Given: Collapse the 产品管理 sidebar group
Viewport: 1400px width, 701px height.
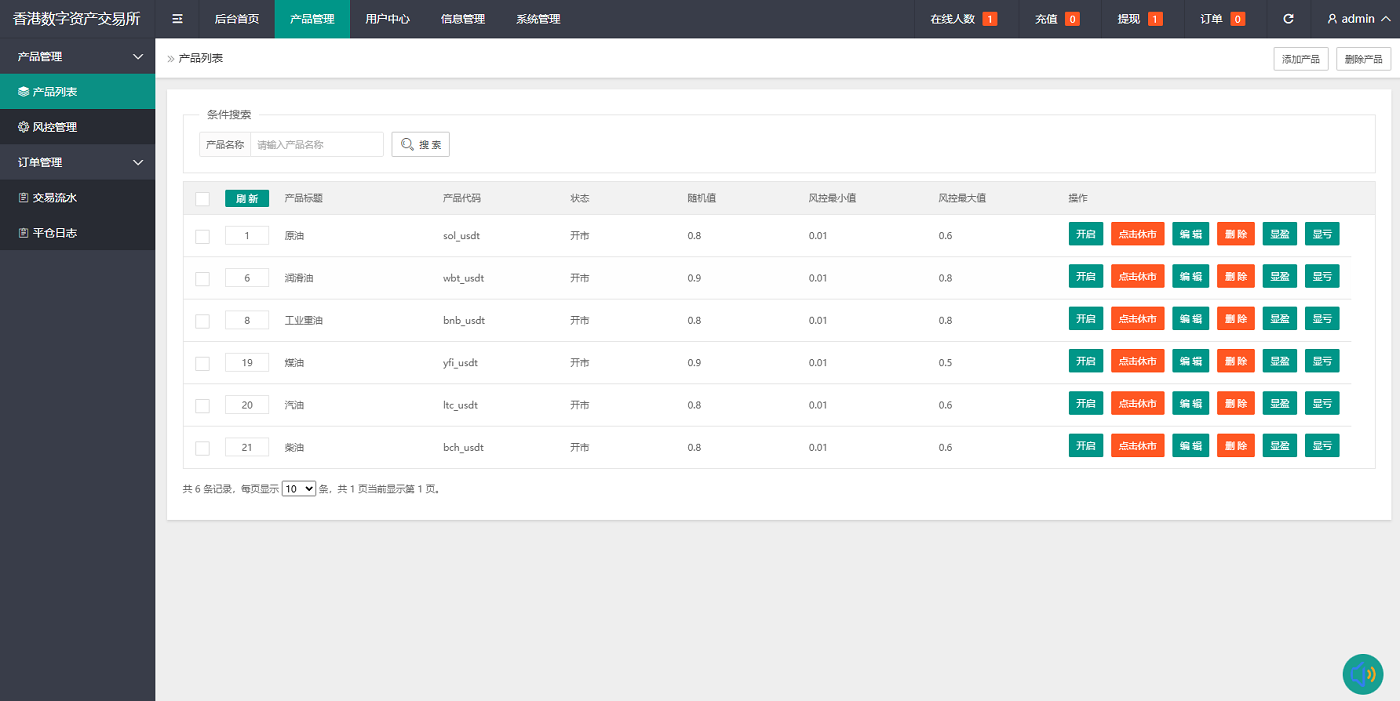Looking at the screenshot, I should point(138,57).
